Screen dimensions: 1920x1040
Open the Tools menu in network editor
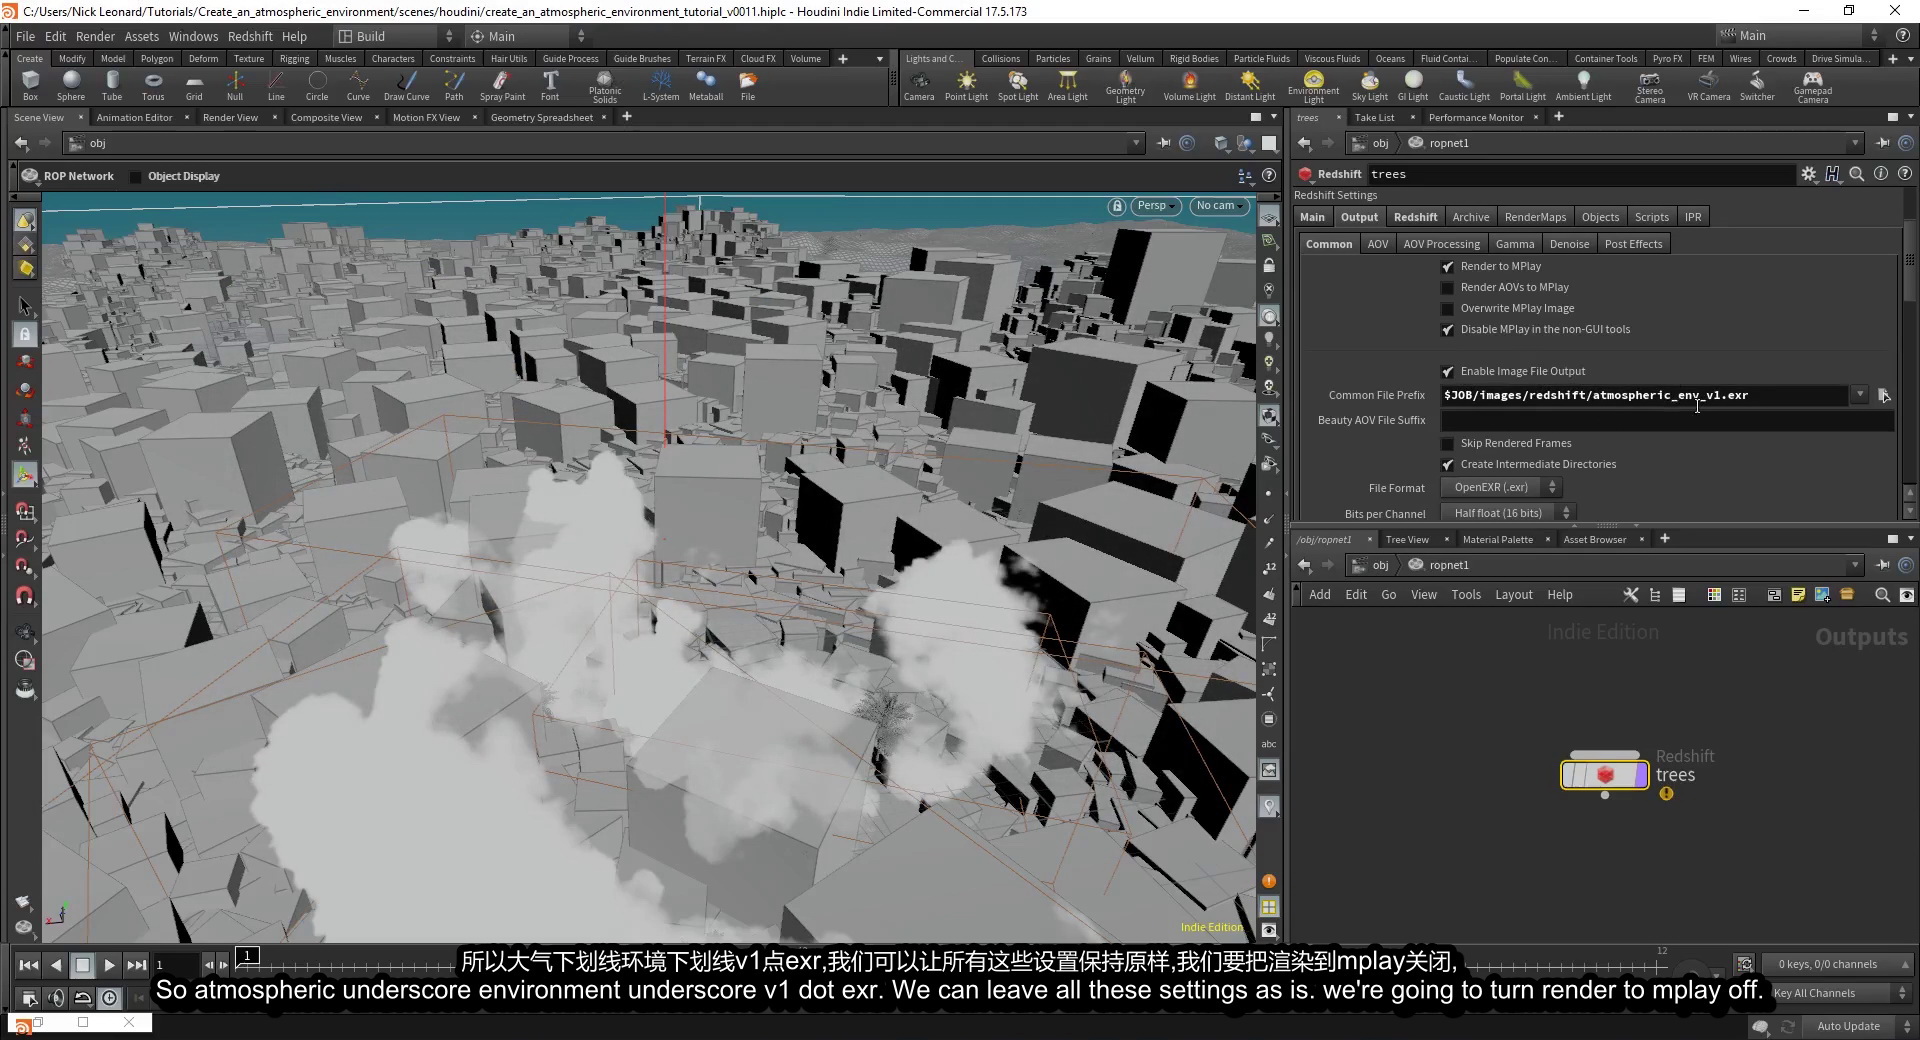[1466, 595]
